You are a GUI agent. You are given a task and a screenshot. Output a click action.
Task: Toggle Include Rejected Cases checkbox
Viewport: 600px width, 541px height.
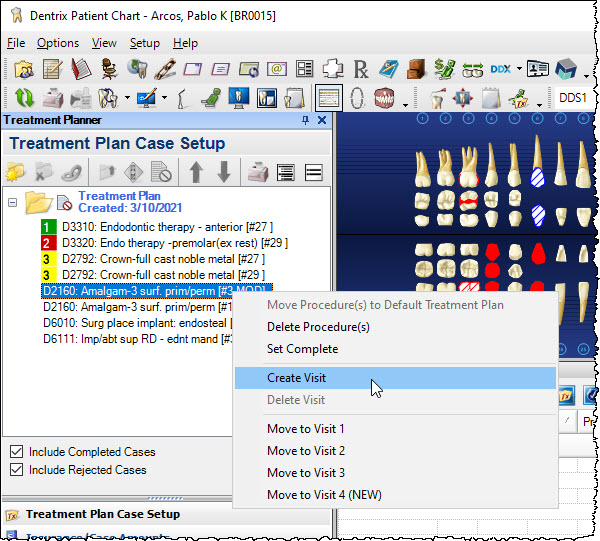click(x=16, y=469)
